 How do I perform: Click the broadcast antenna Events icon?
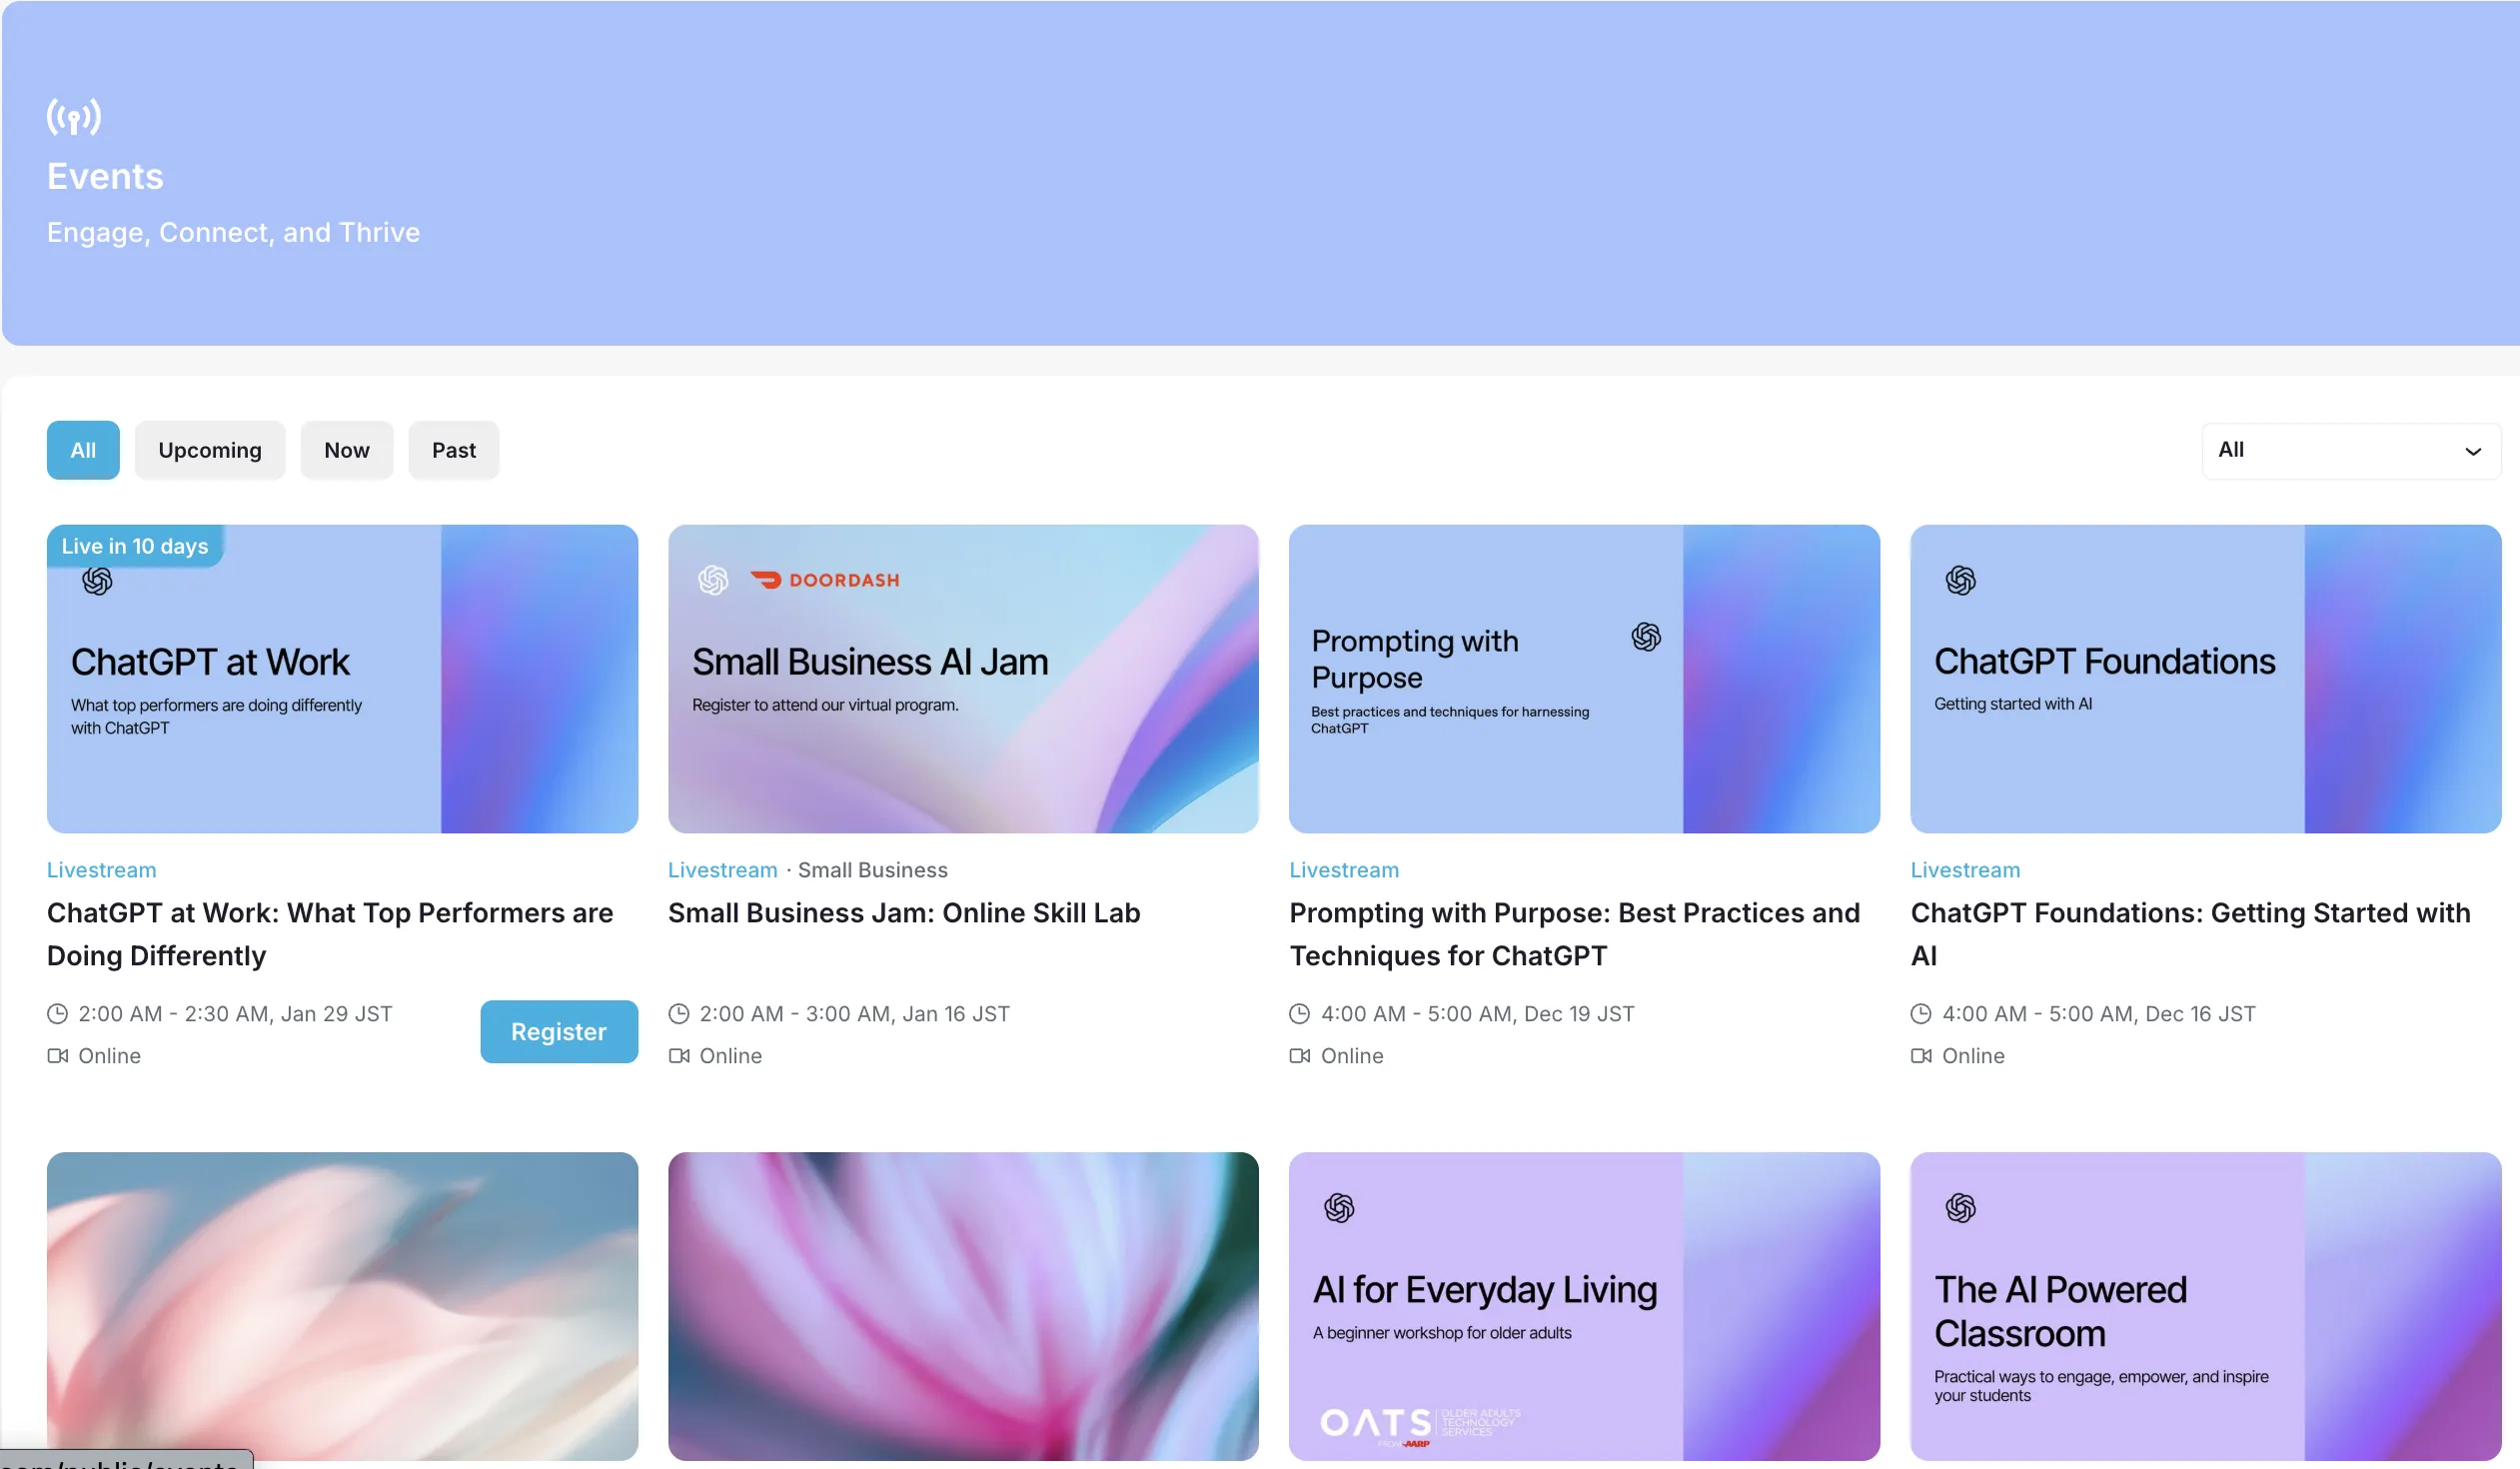point(73,117)
